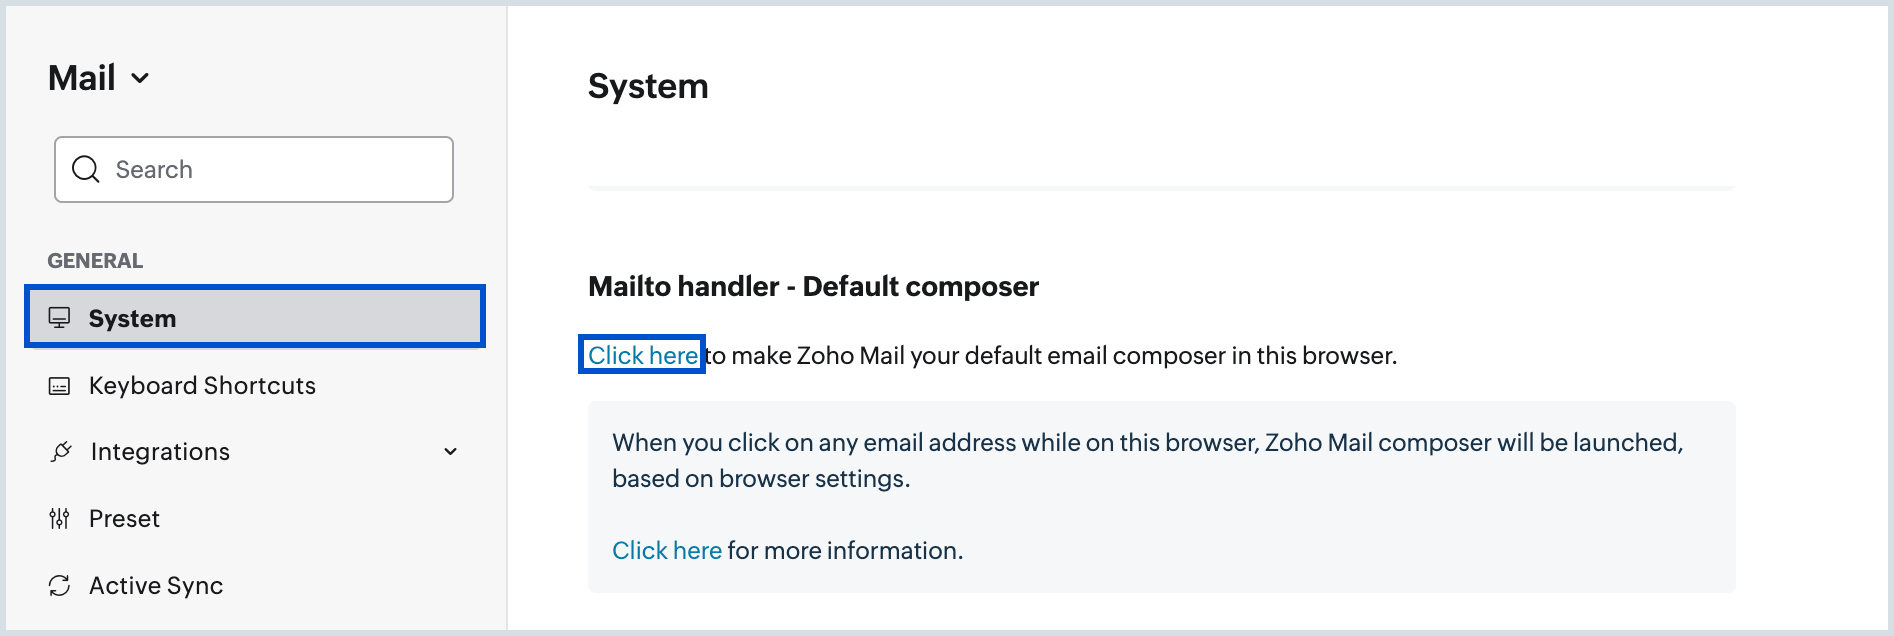Image resolution: width=1894 pixels, height=636 pixels.
Task: Click the Preset sliders icon
Action: coord(60,518)
